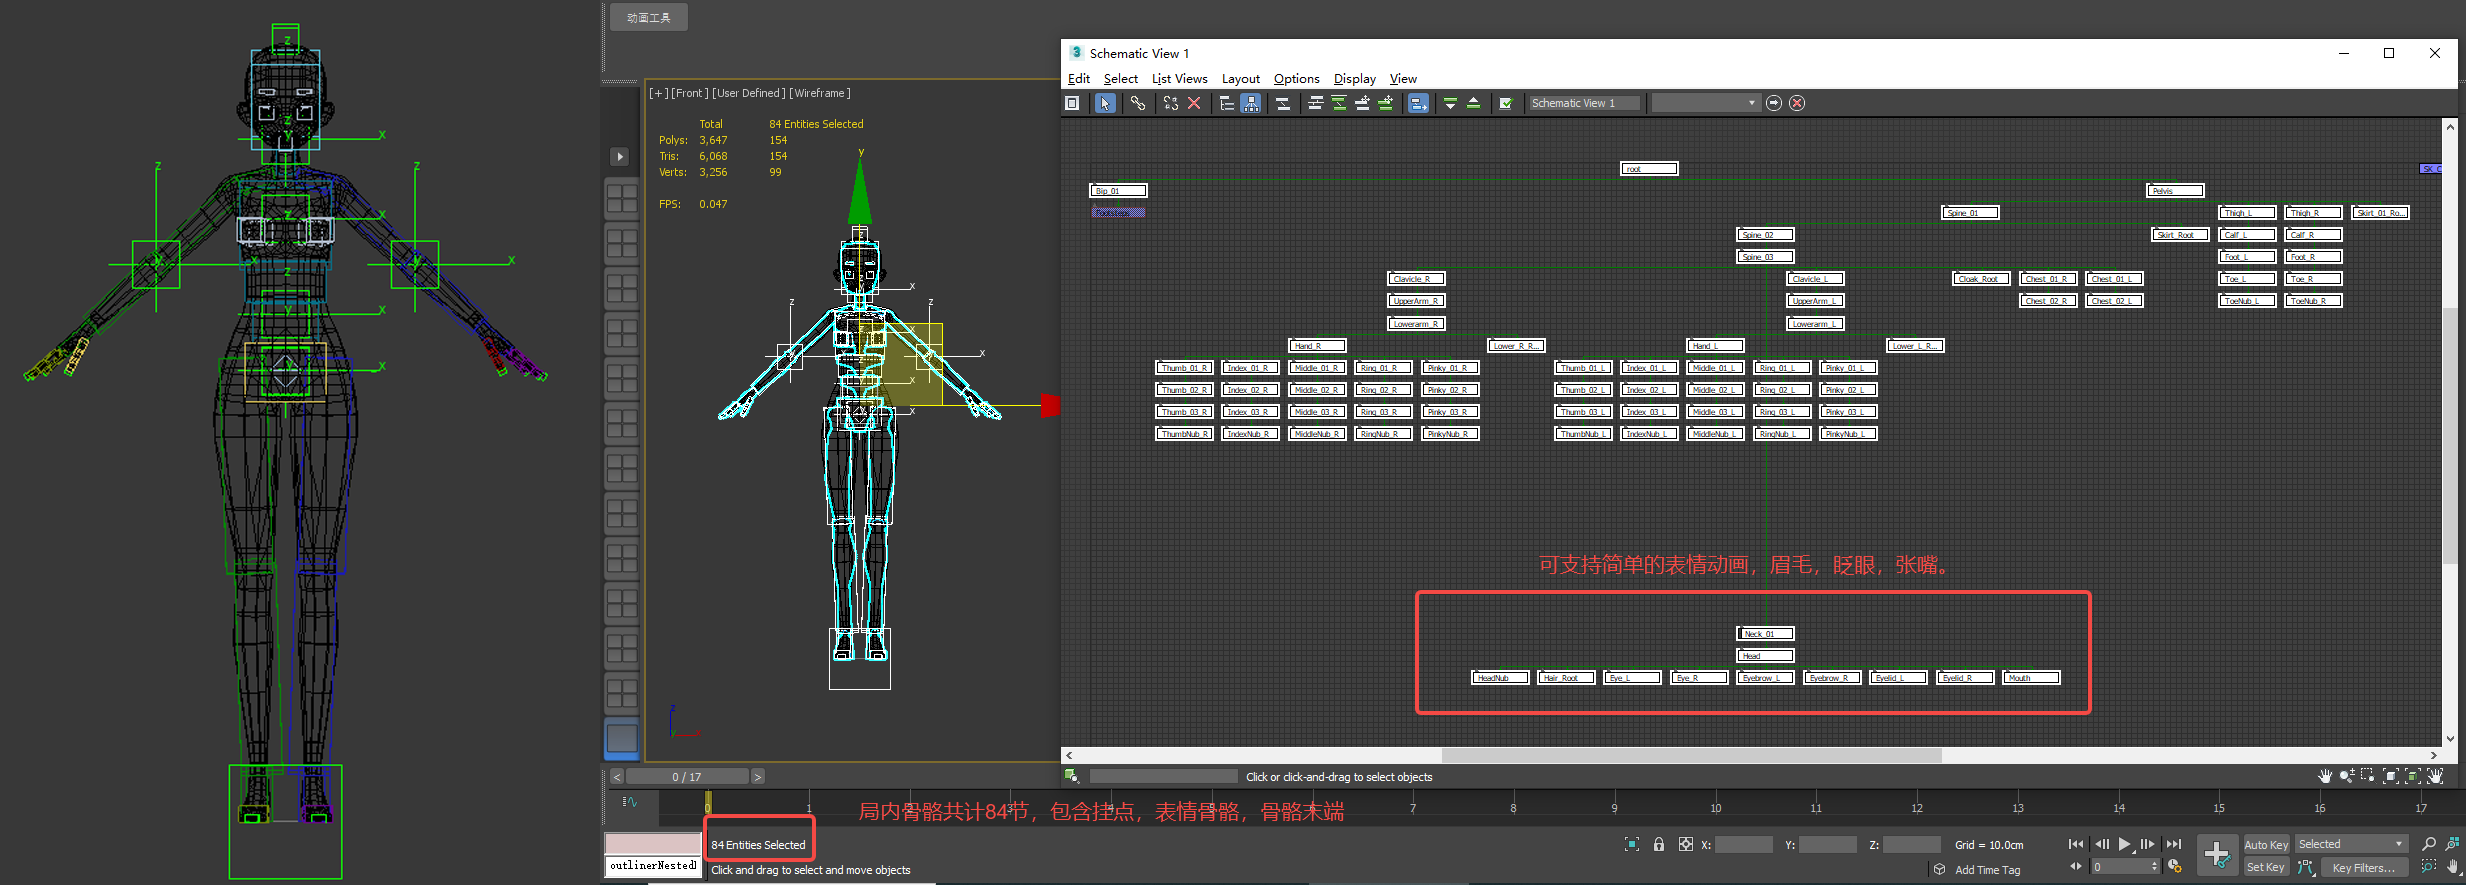Click next frame arrow on time slider

757,777
